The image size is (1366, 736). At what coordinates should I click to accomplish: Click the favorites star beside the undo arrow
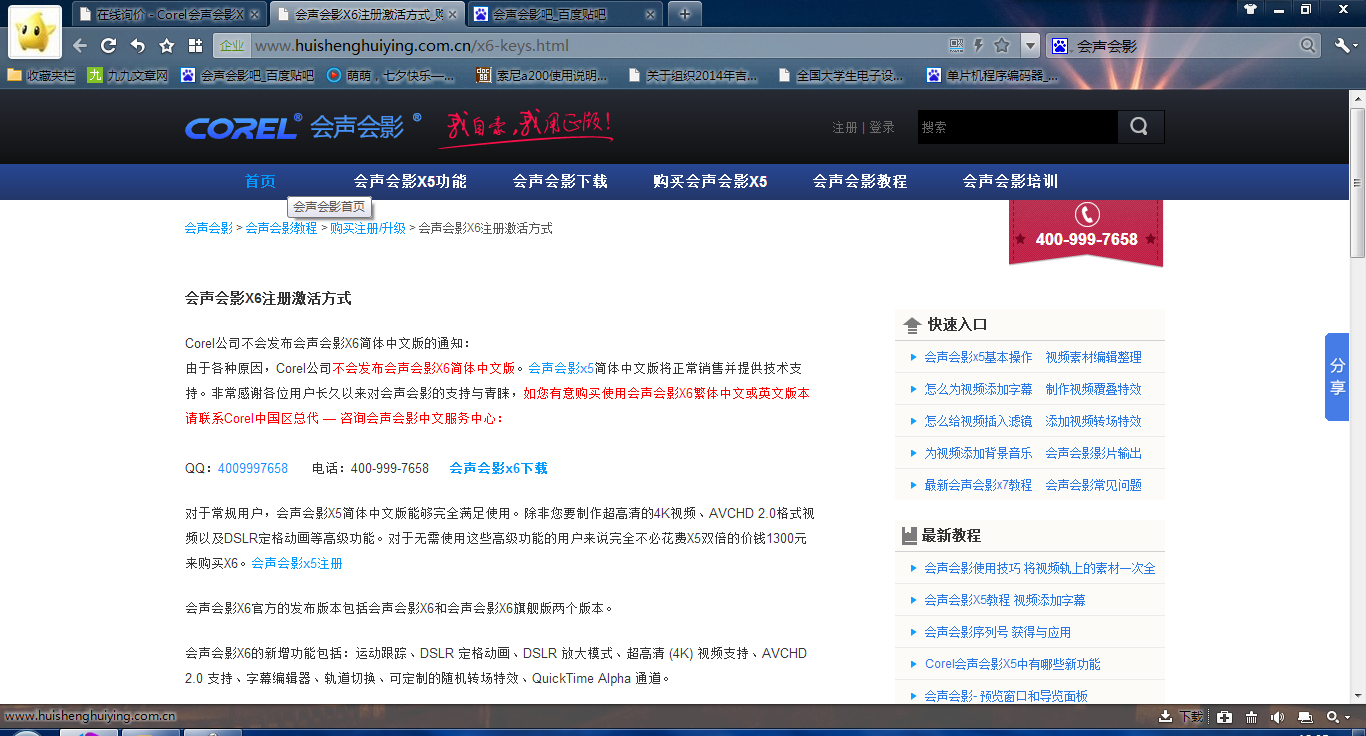(x=167, y=46)
